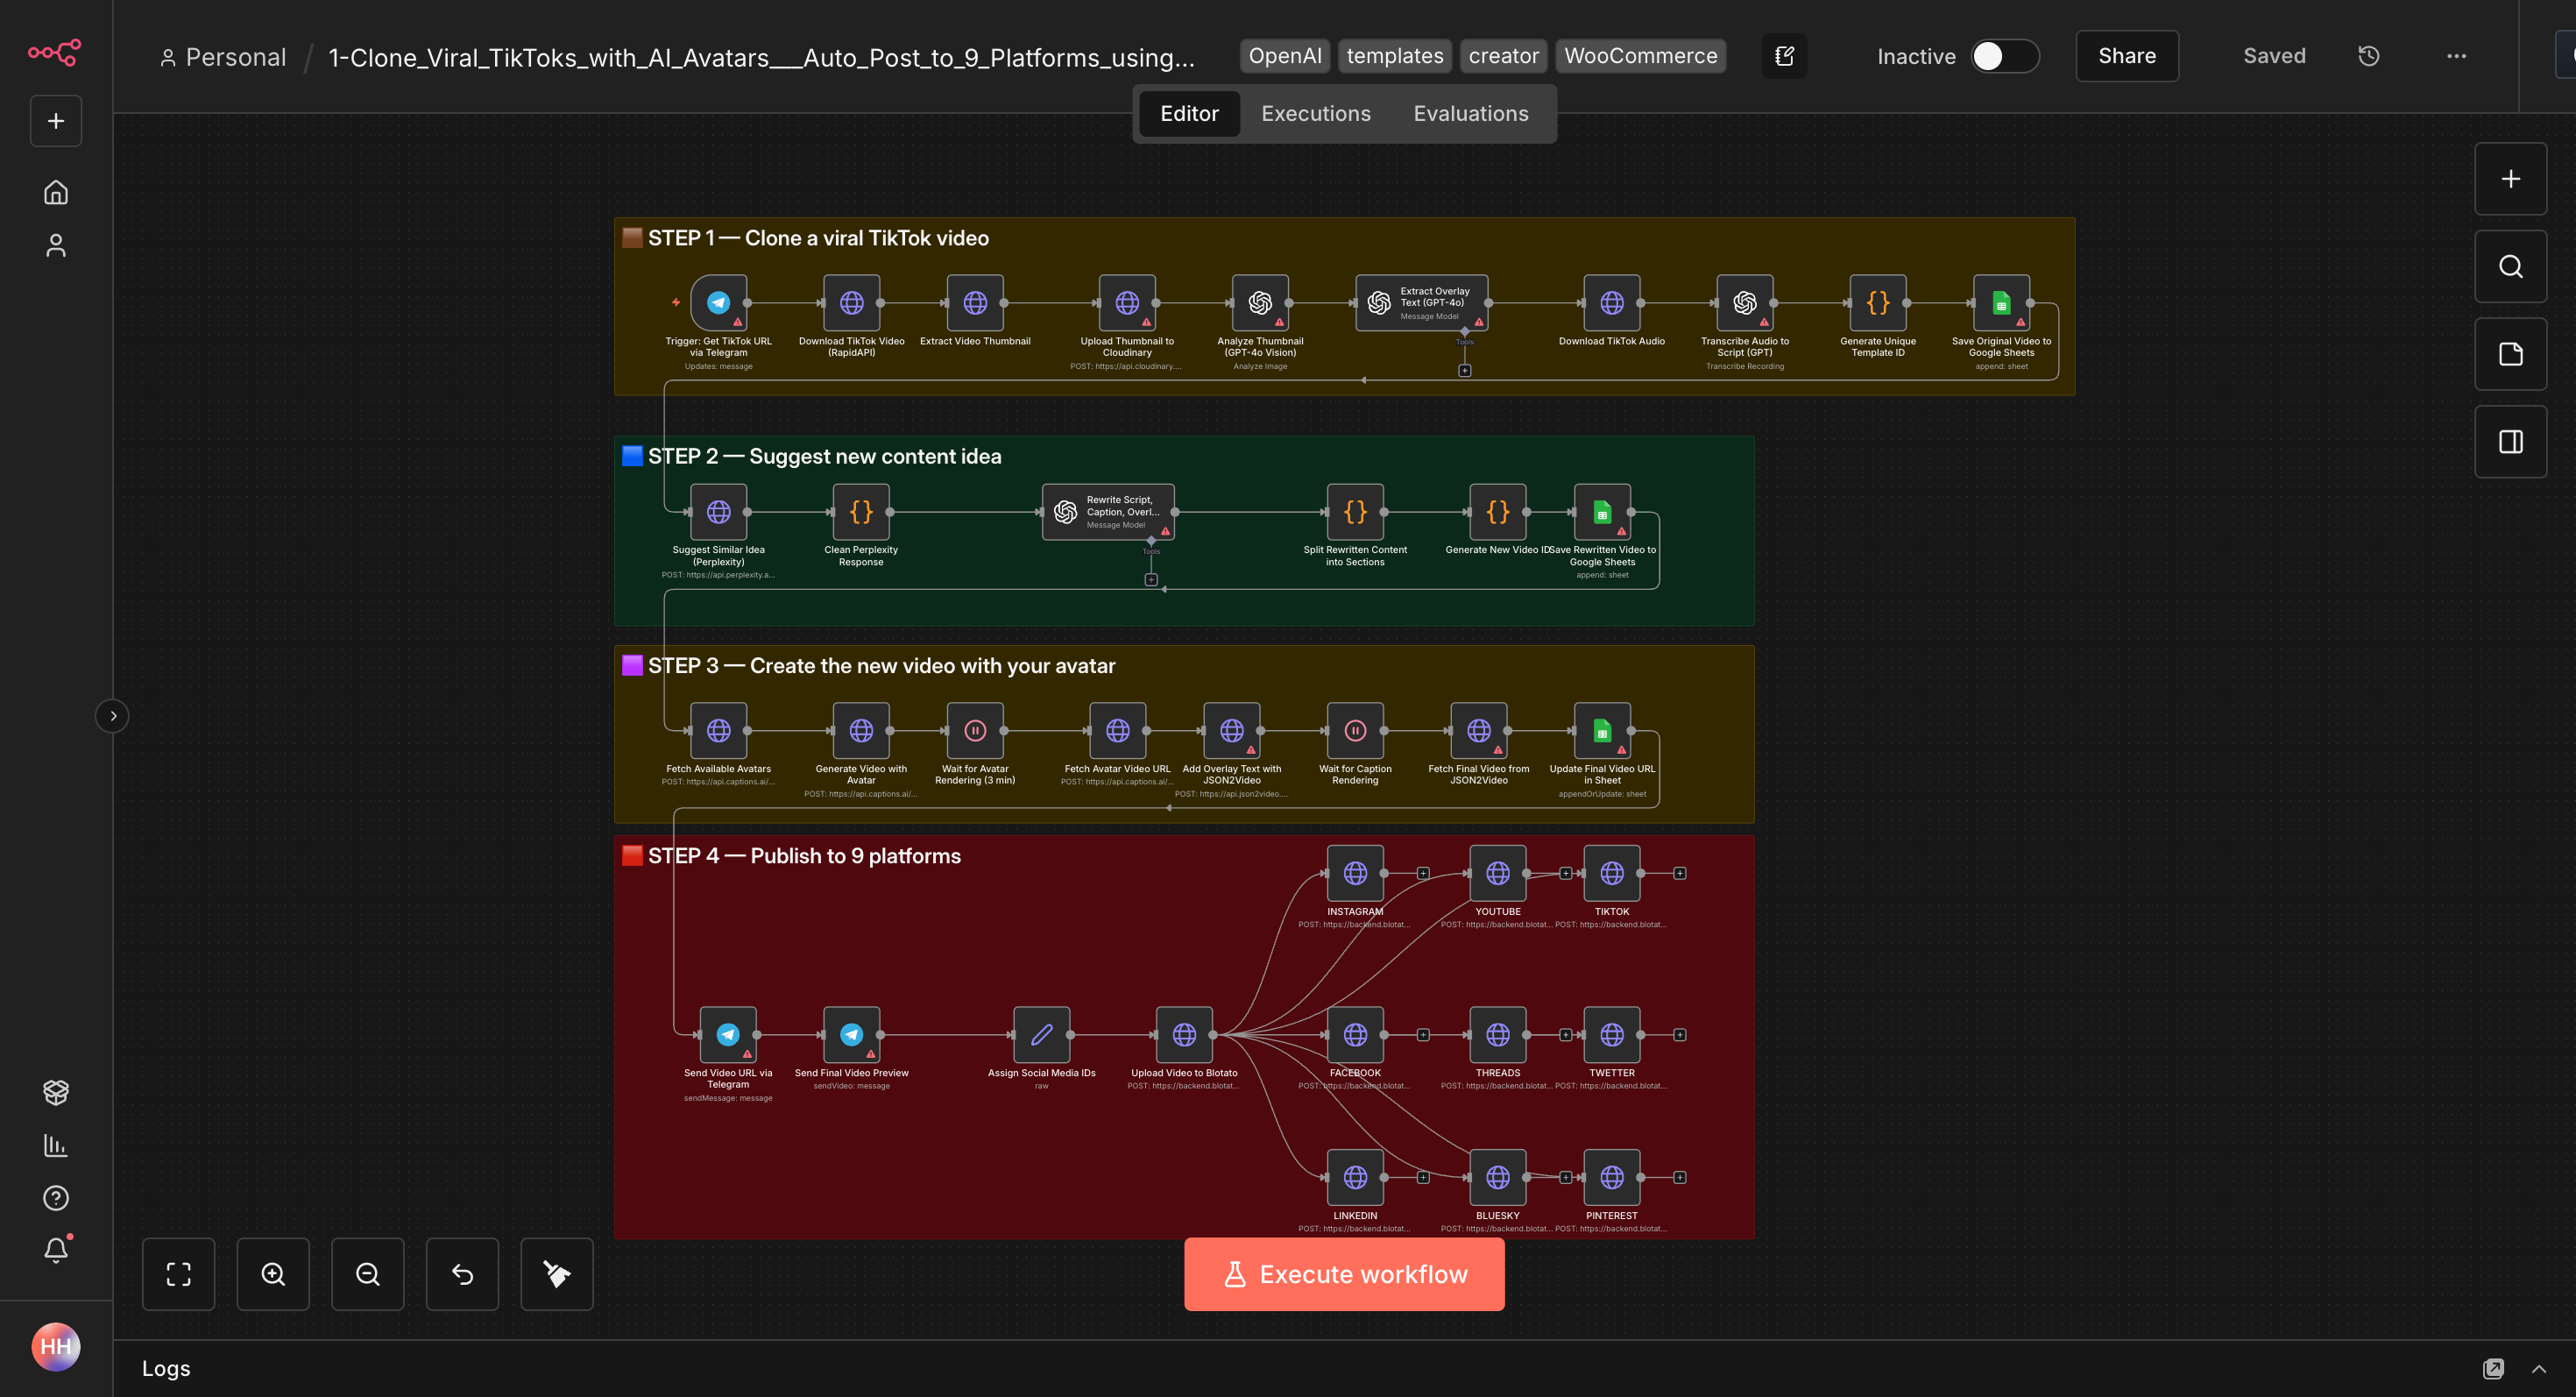The height and width of the screenshot is (1397, 2576).
Task: Expand the collapsed left sidebar chevron
Action: coord(113,716)
